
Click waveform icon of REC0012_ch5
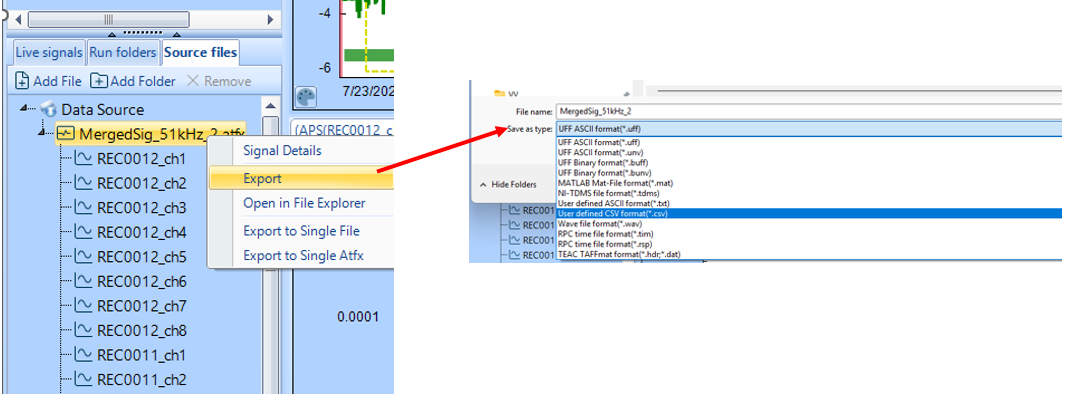84,257
